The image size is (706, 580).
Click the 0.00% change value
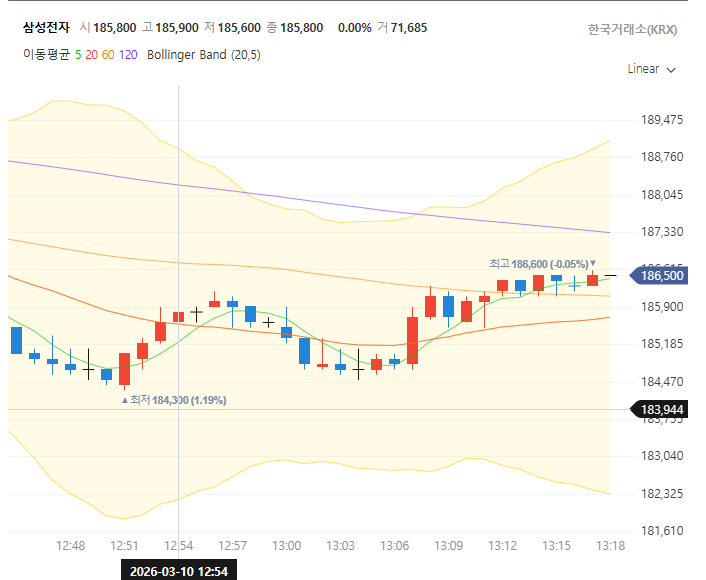pyautogui.click(x=354, y=28)
